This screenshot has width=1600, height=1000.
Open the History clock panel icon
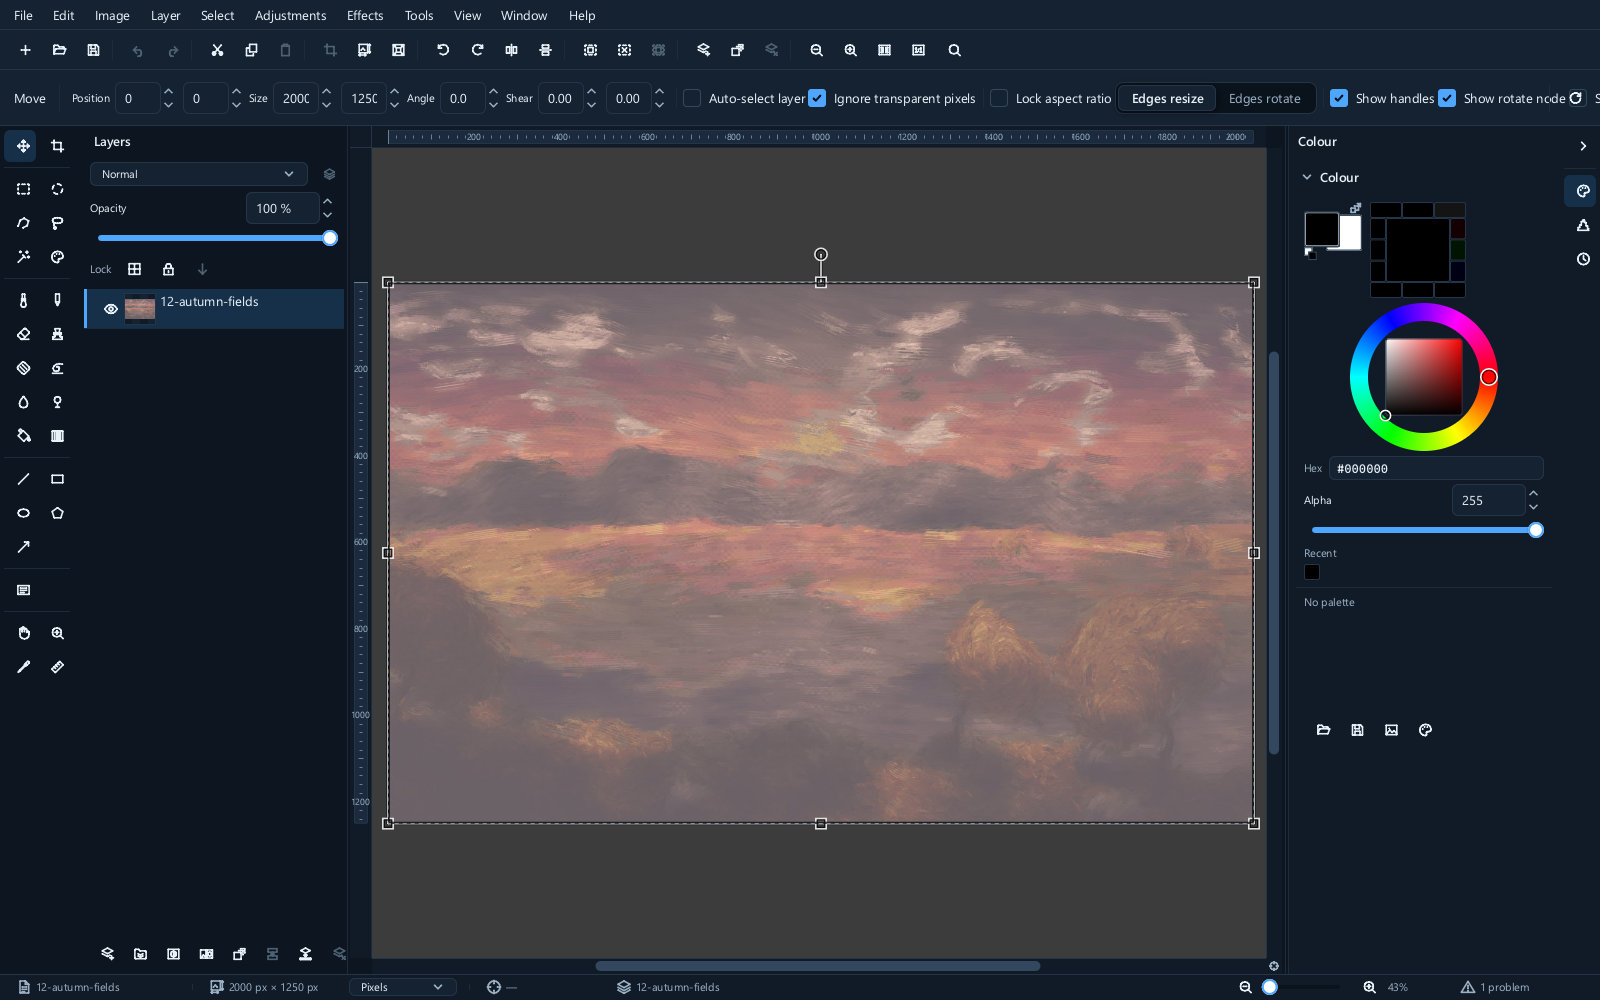click(x=1583, y=259)
